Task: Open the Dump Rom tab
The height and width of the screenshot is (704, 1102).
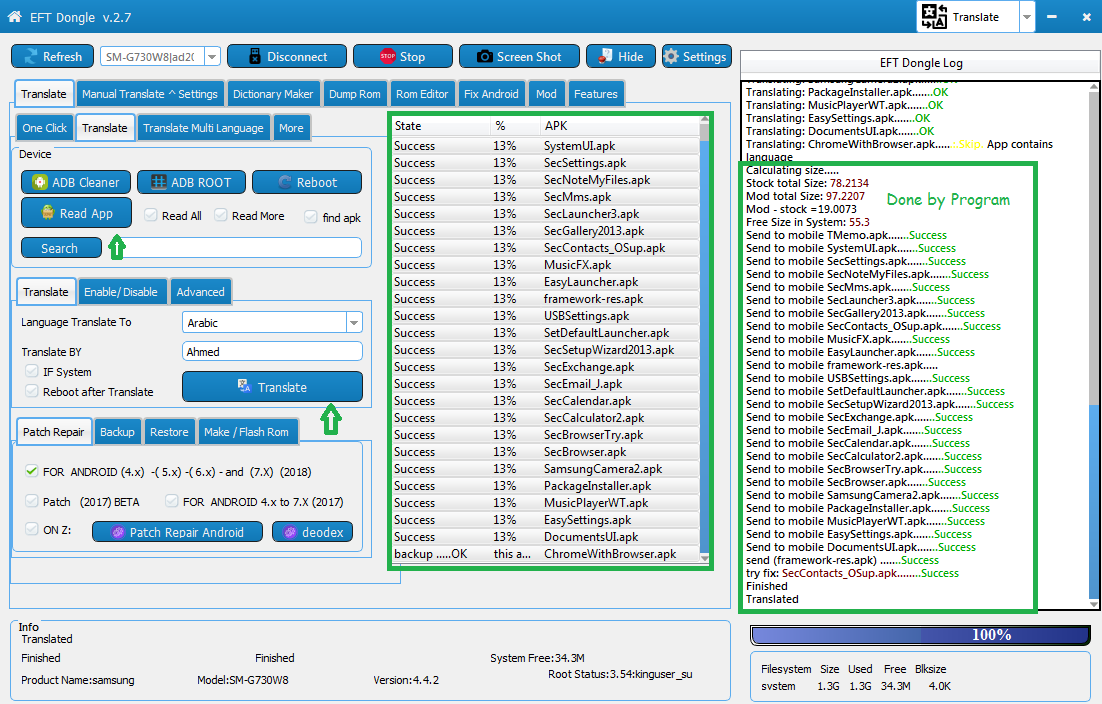Action: (355, 93)
